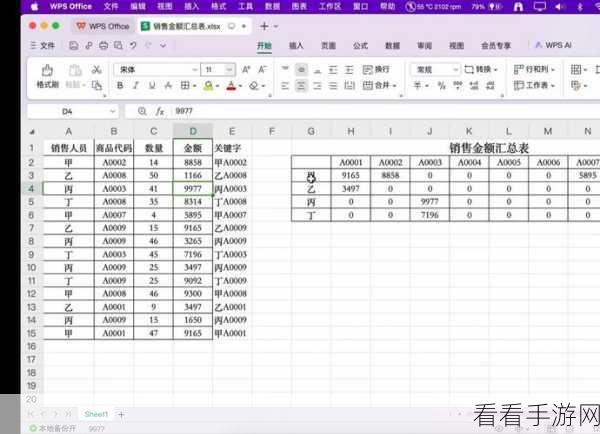Toggle align right

(x=317, y=85)
